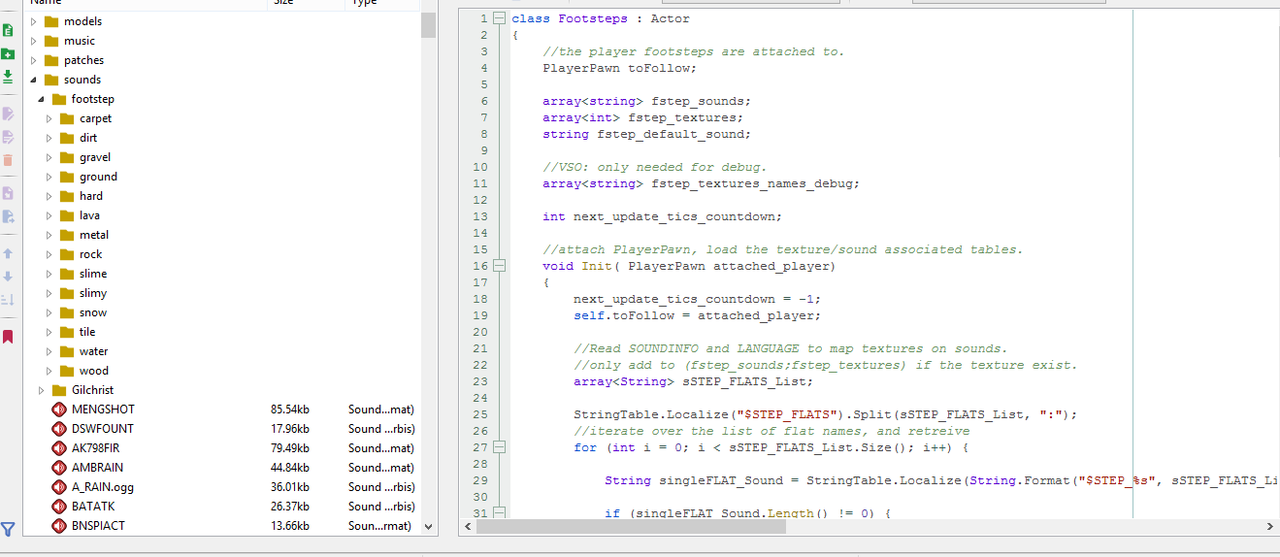Click the folder icon of footstep
The image size is (1280, 557).
click(x=59, y=99)
